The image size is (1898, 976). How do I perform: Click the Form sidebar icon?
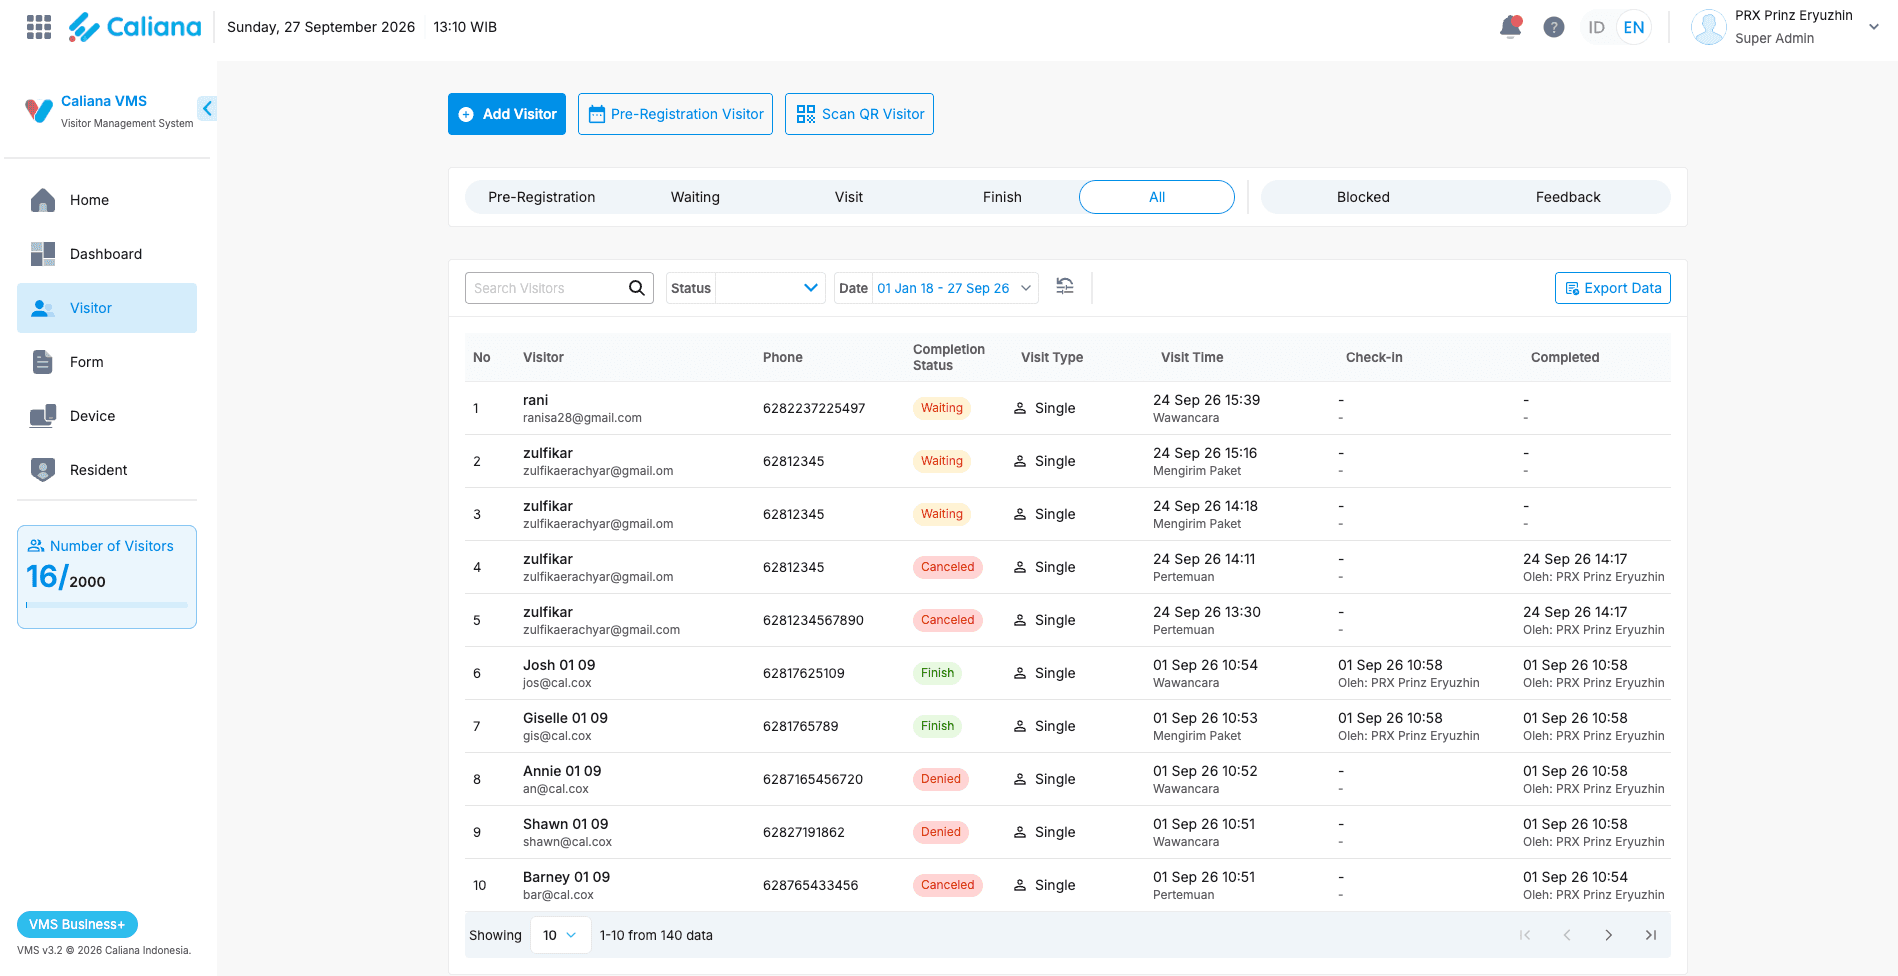click(x=43, y=362)
